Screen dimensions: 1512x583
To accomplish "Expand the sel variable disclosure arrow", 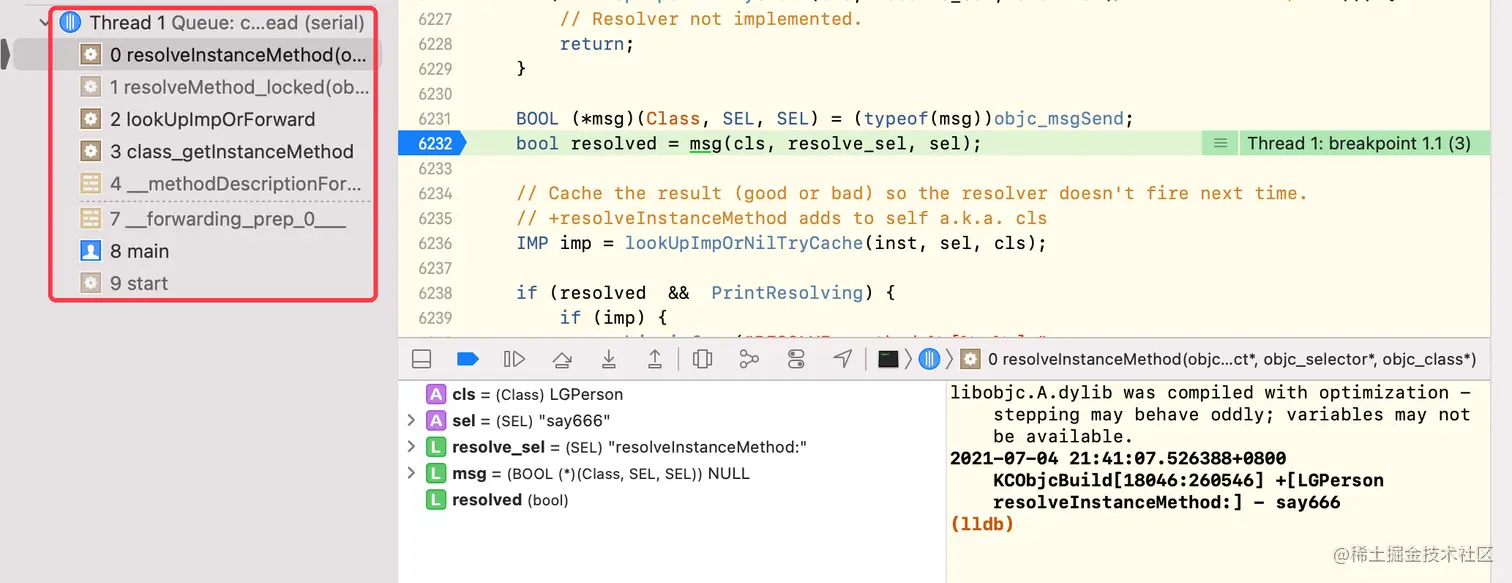I will point(411,421).
